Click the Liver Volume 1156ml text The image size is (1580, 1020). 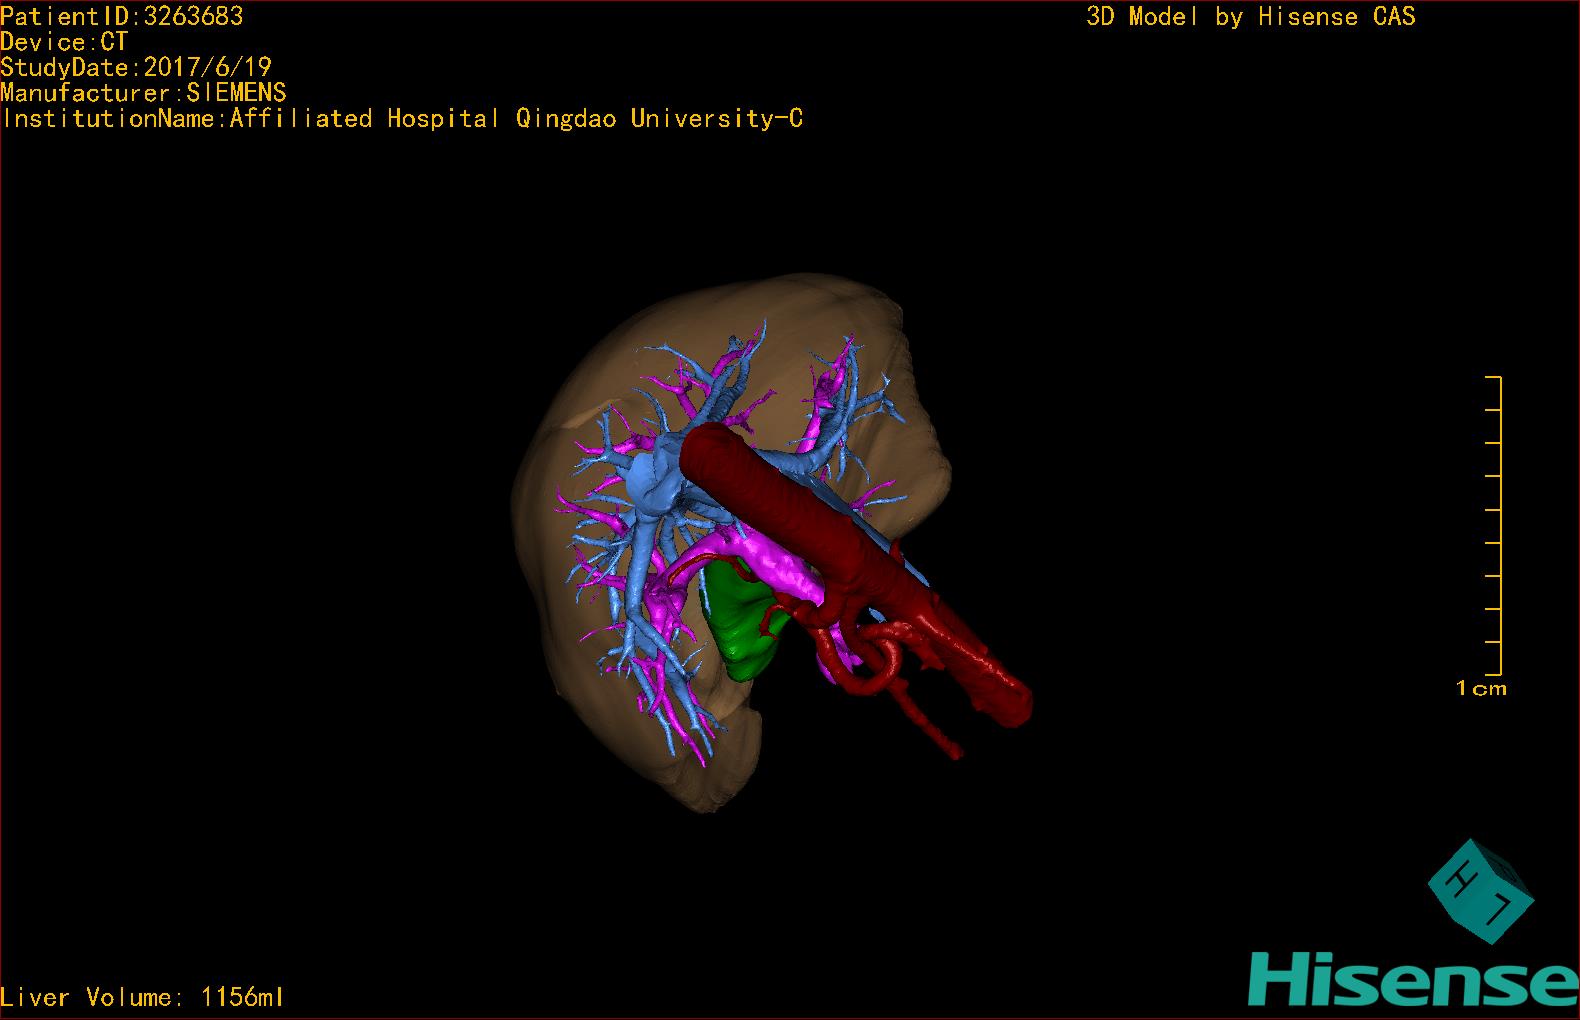click(x=142, y=997)
